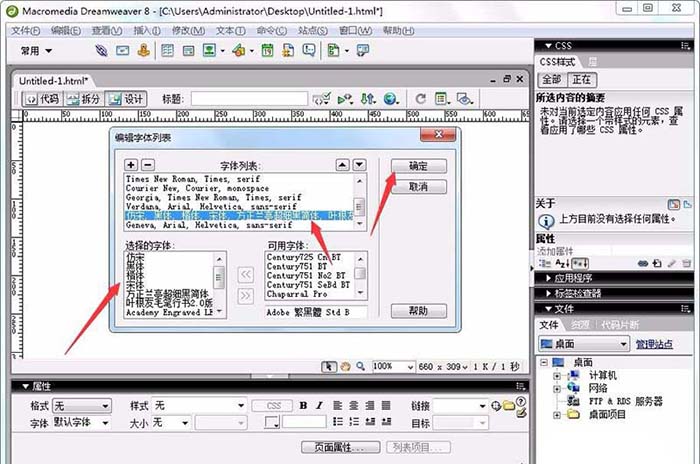Move font list item up arrow
Viewport: 700px width, 464px height.
342,165
